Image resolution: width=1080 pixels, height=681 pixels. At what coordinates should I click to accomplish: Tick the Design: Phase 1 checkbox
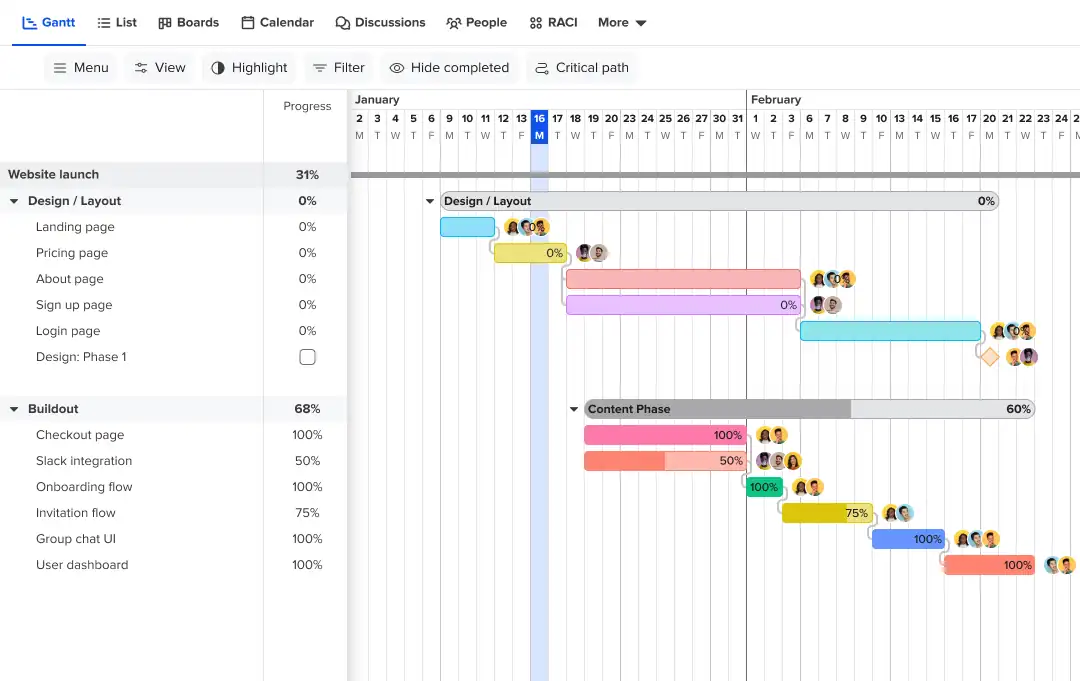coord(307,356)
